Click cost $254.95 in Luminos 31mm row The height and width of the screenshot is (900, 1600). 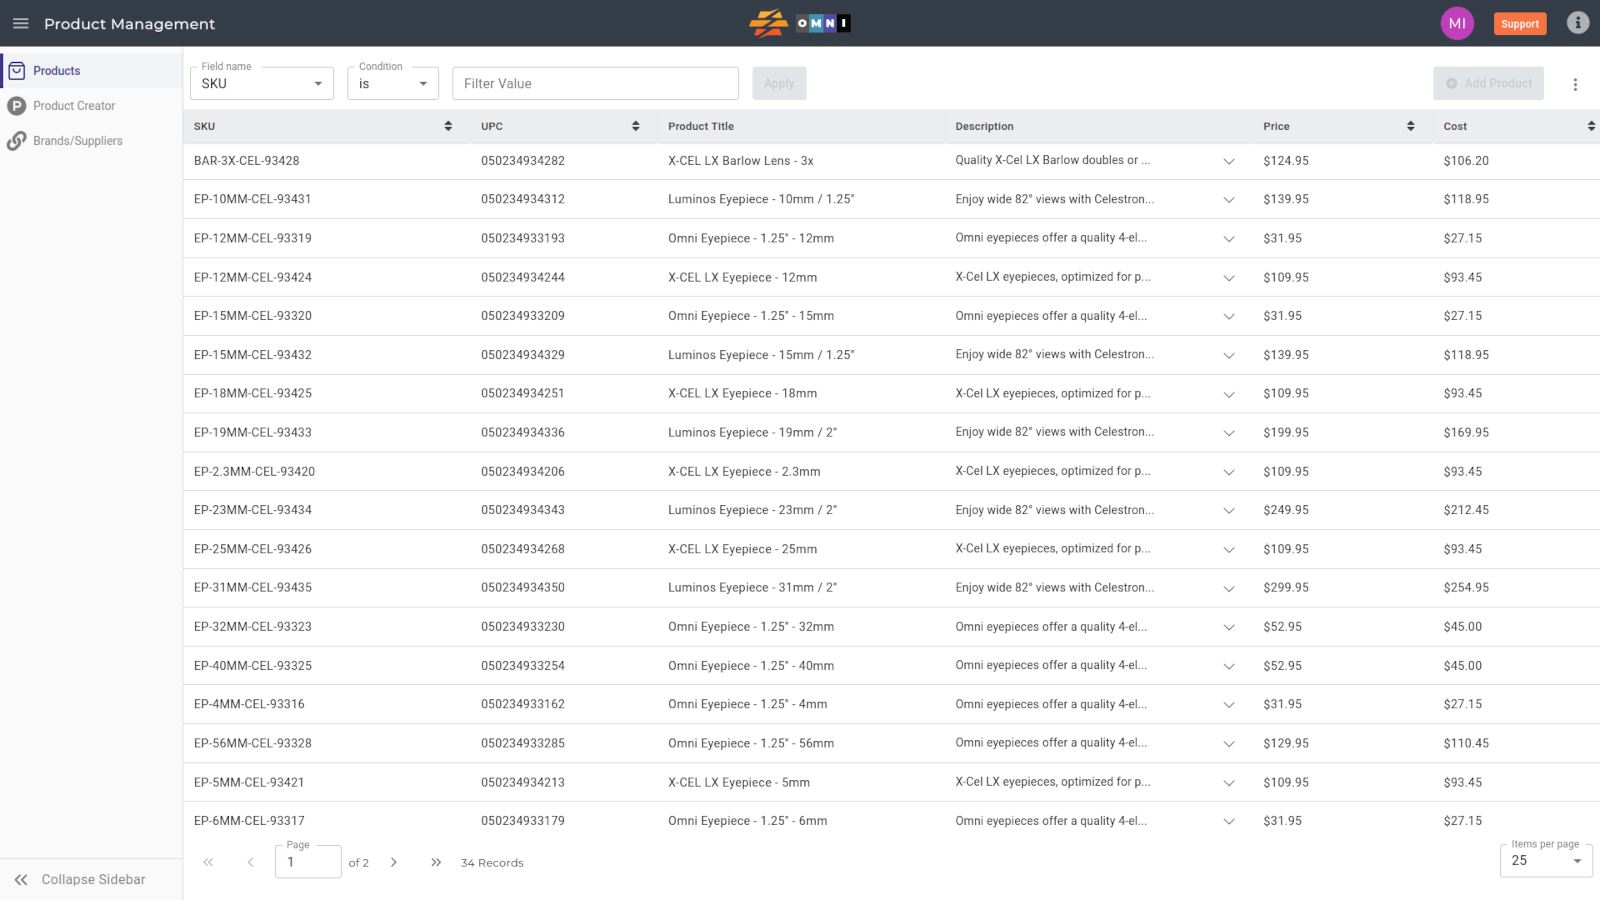coord(1466,588)
